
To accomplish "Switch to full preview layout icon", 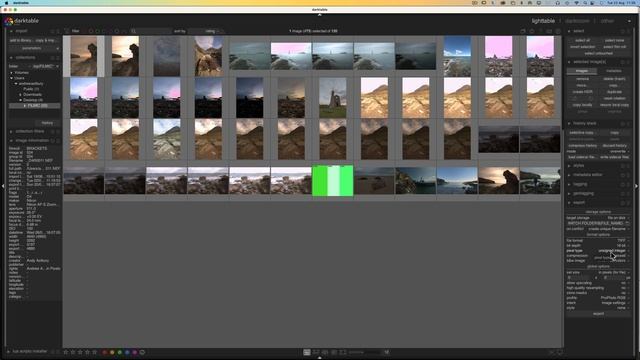I will coord(343,352).
